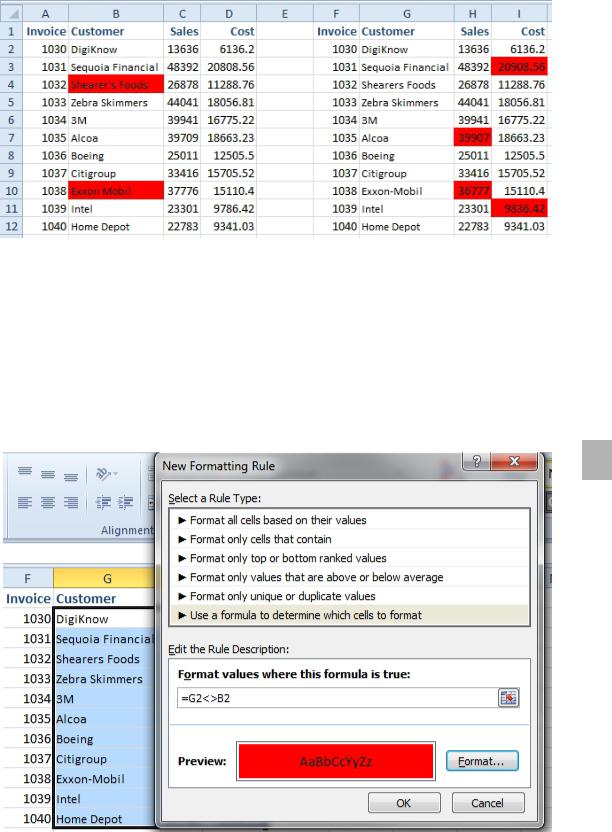This screenshot has height=832, width=612.
Task: Select column E header in the top sheet
Action: point(285,14)
